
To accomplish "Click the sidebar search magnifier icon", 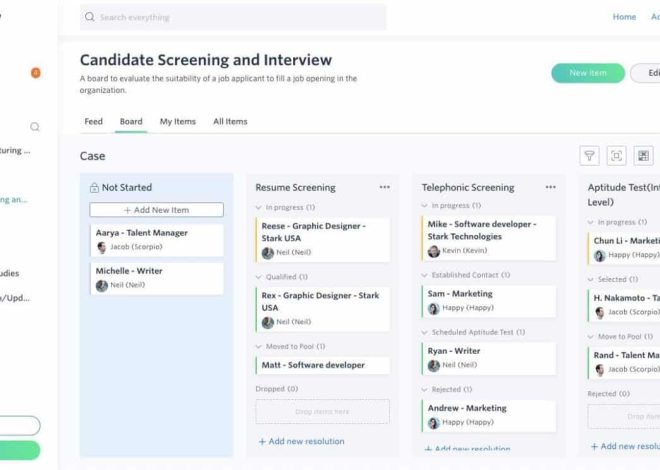I will (35, 127).
